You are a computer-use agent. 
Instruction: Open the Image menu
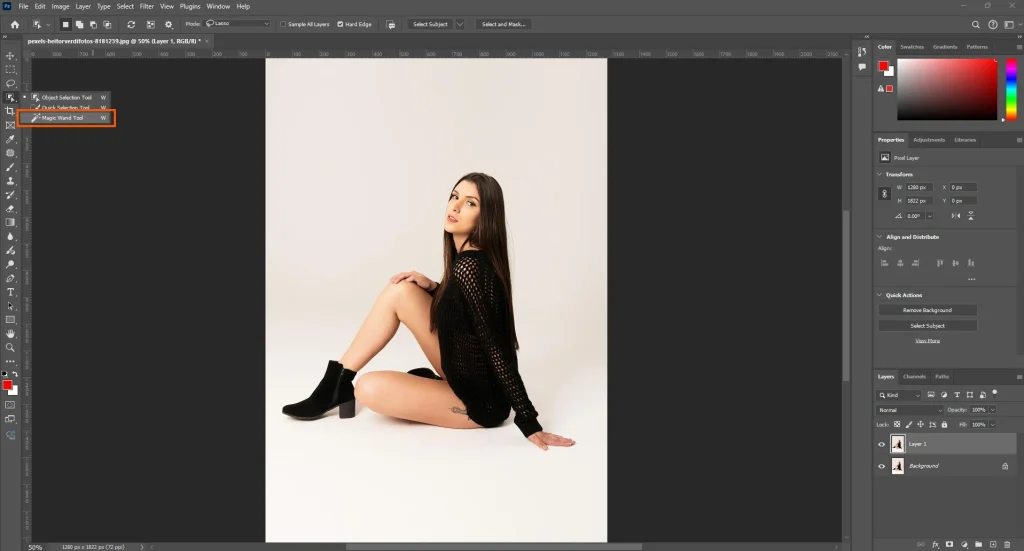(60, 7)
